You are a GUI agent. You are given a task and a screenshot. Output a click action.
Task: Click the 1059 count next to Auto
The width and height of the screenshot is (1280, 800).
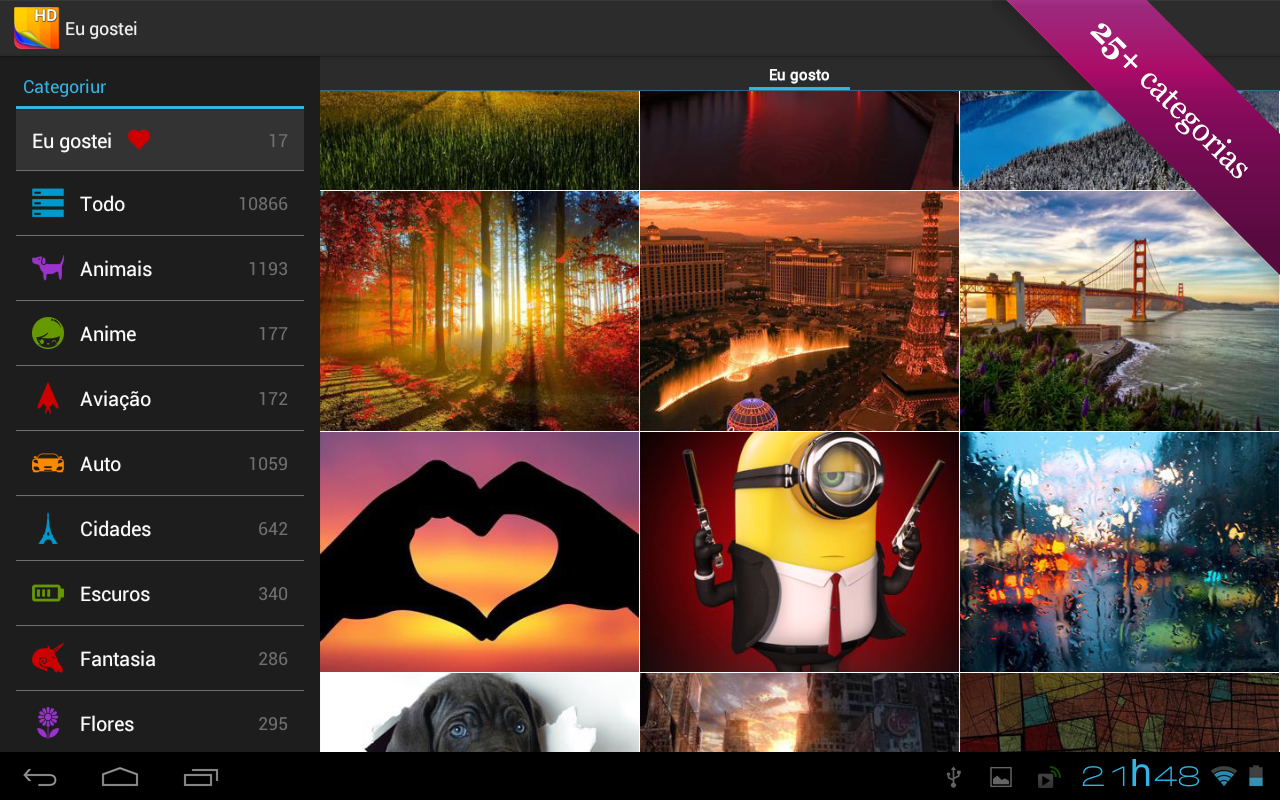coord(268,464)
